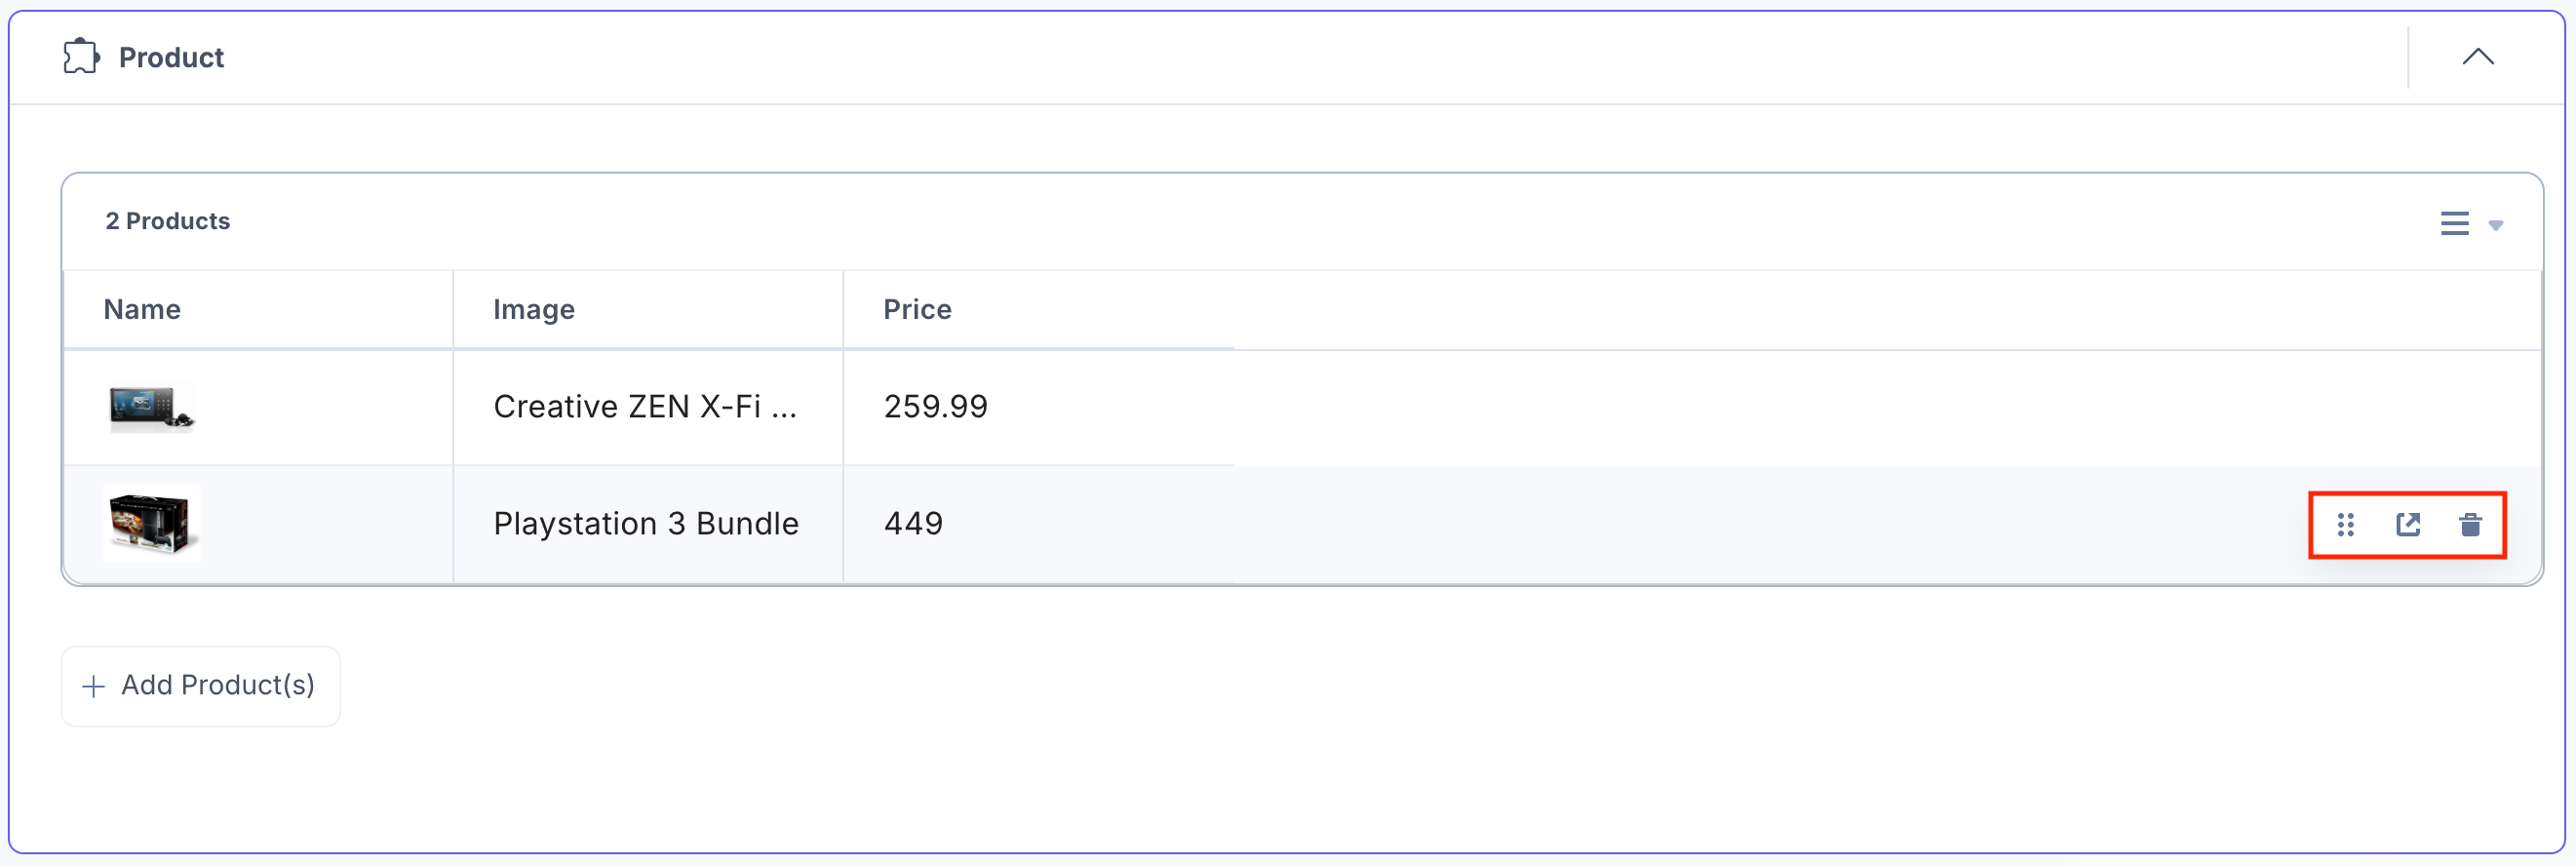Click the 259.99 price cell

tap(935, 407)
